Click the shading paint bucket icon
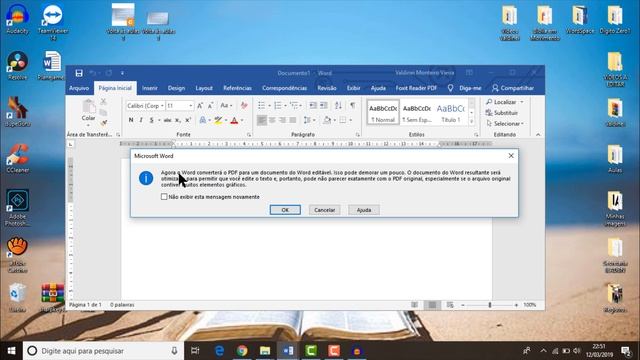Screen dimensions: 640x360 click(326, 120)
